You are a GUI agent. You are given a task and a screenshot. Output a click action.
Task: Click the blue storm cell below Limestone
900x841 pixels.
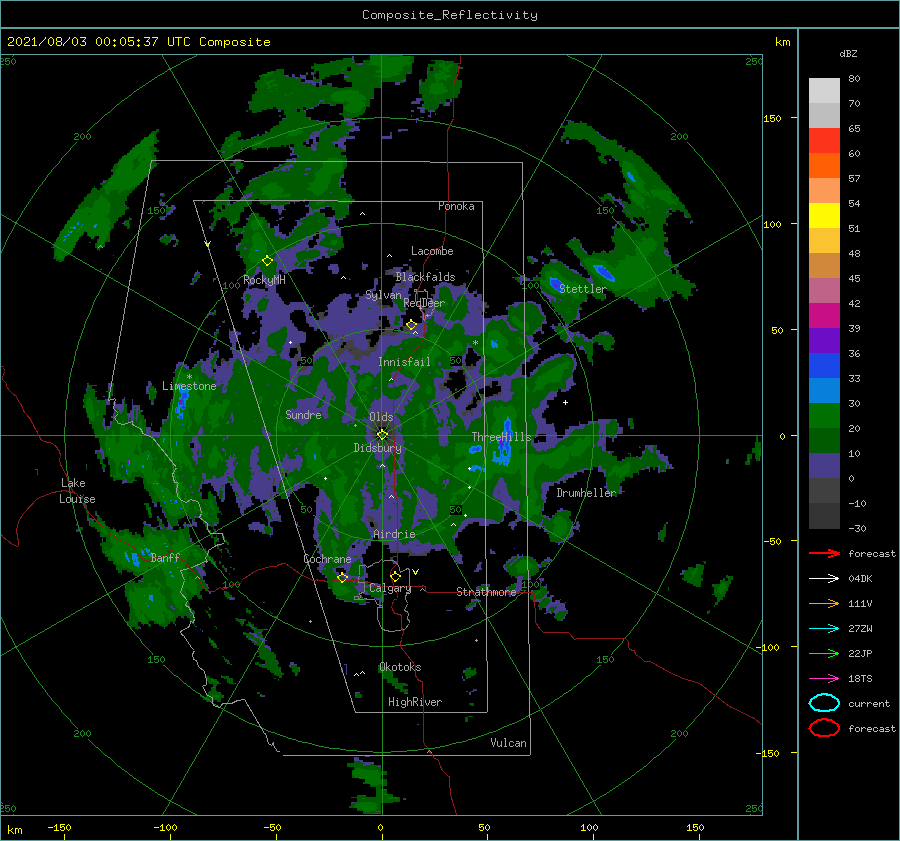tap(182, 402)
